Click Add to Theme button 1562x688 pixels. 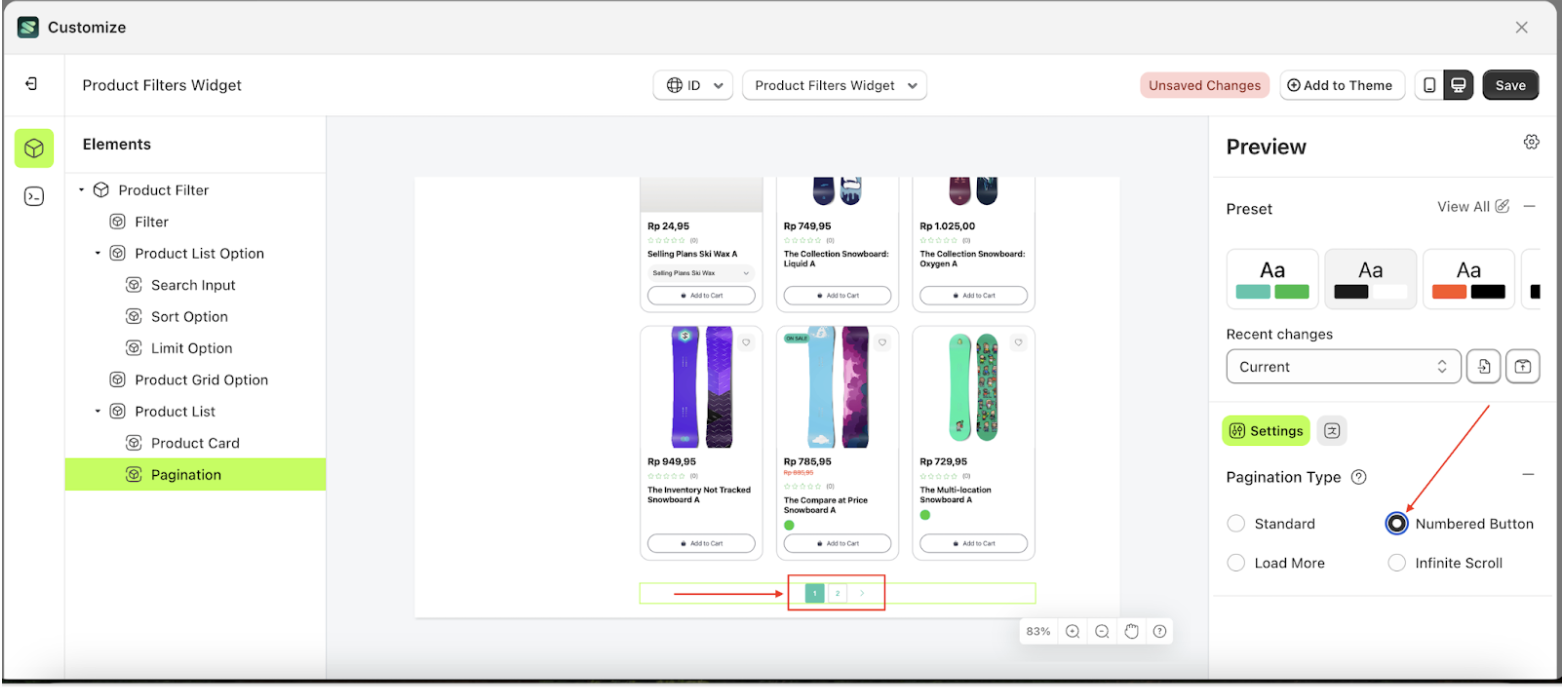click(1342, 85)
